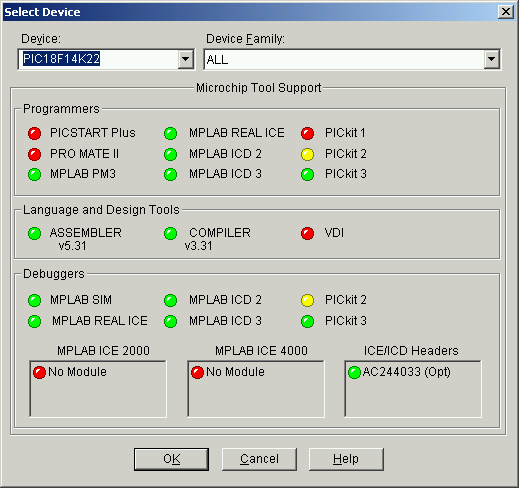Click the red MPLAB ICE 2000 No Module light
The image size is (519, 488).
tap(39, 372)
